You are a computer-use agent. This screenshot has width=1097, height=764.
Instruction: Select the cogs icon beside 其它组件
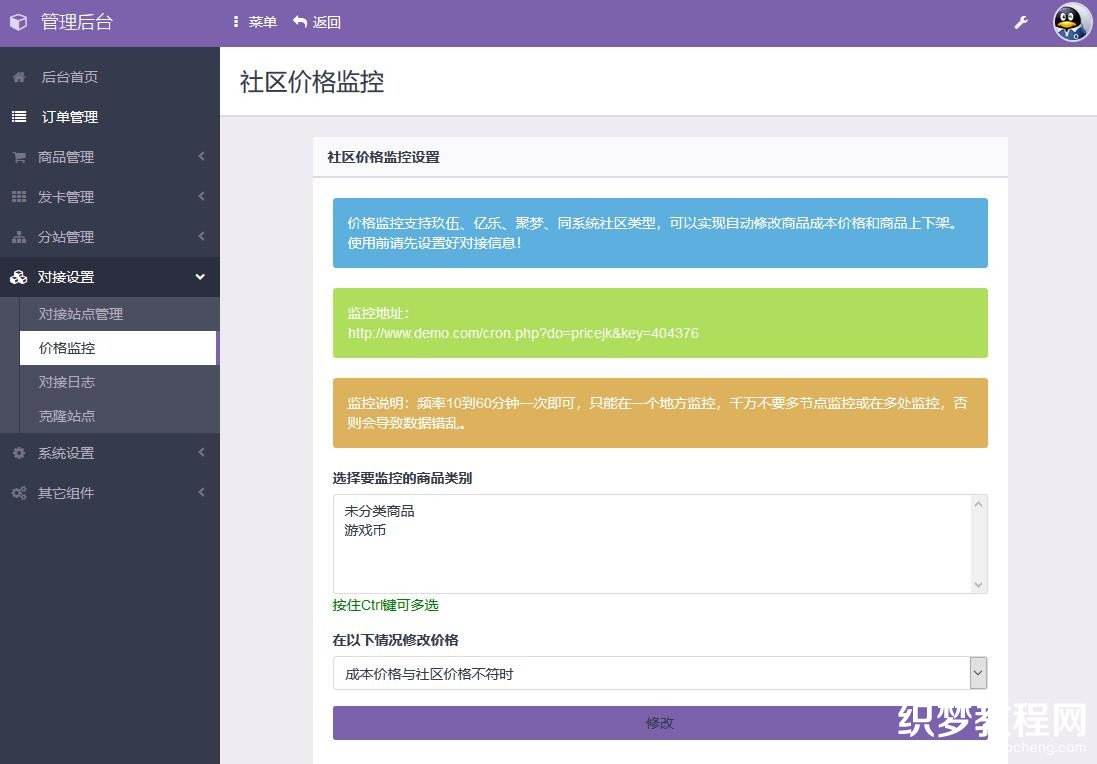coord(17,492)
